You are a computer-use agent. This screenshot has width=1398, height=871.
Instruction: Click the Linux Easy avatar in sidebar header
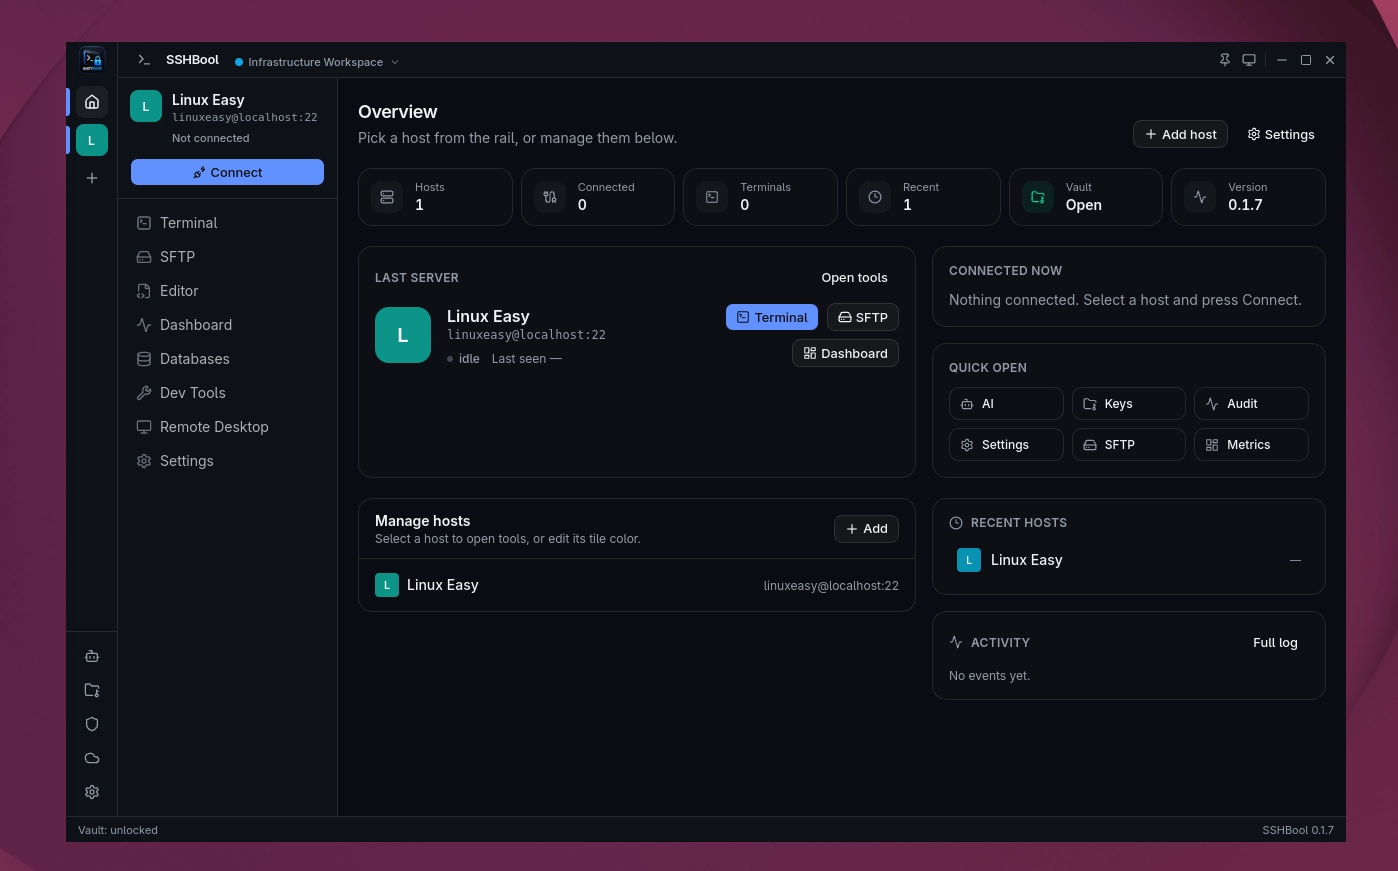tap(146, 106)
